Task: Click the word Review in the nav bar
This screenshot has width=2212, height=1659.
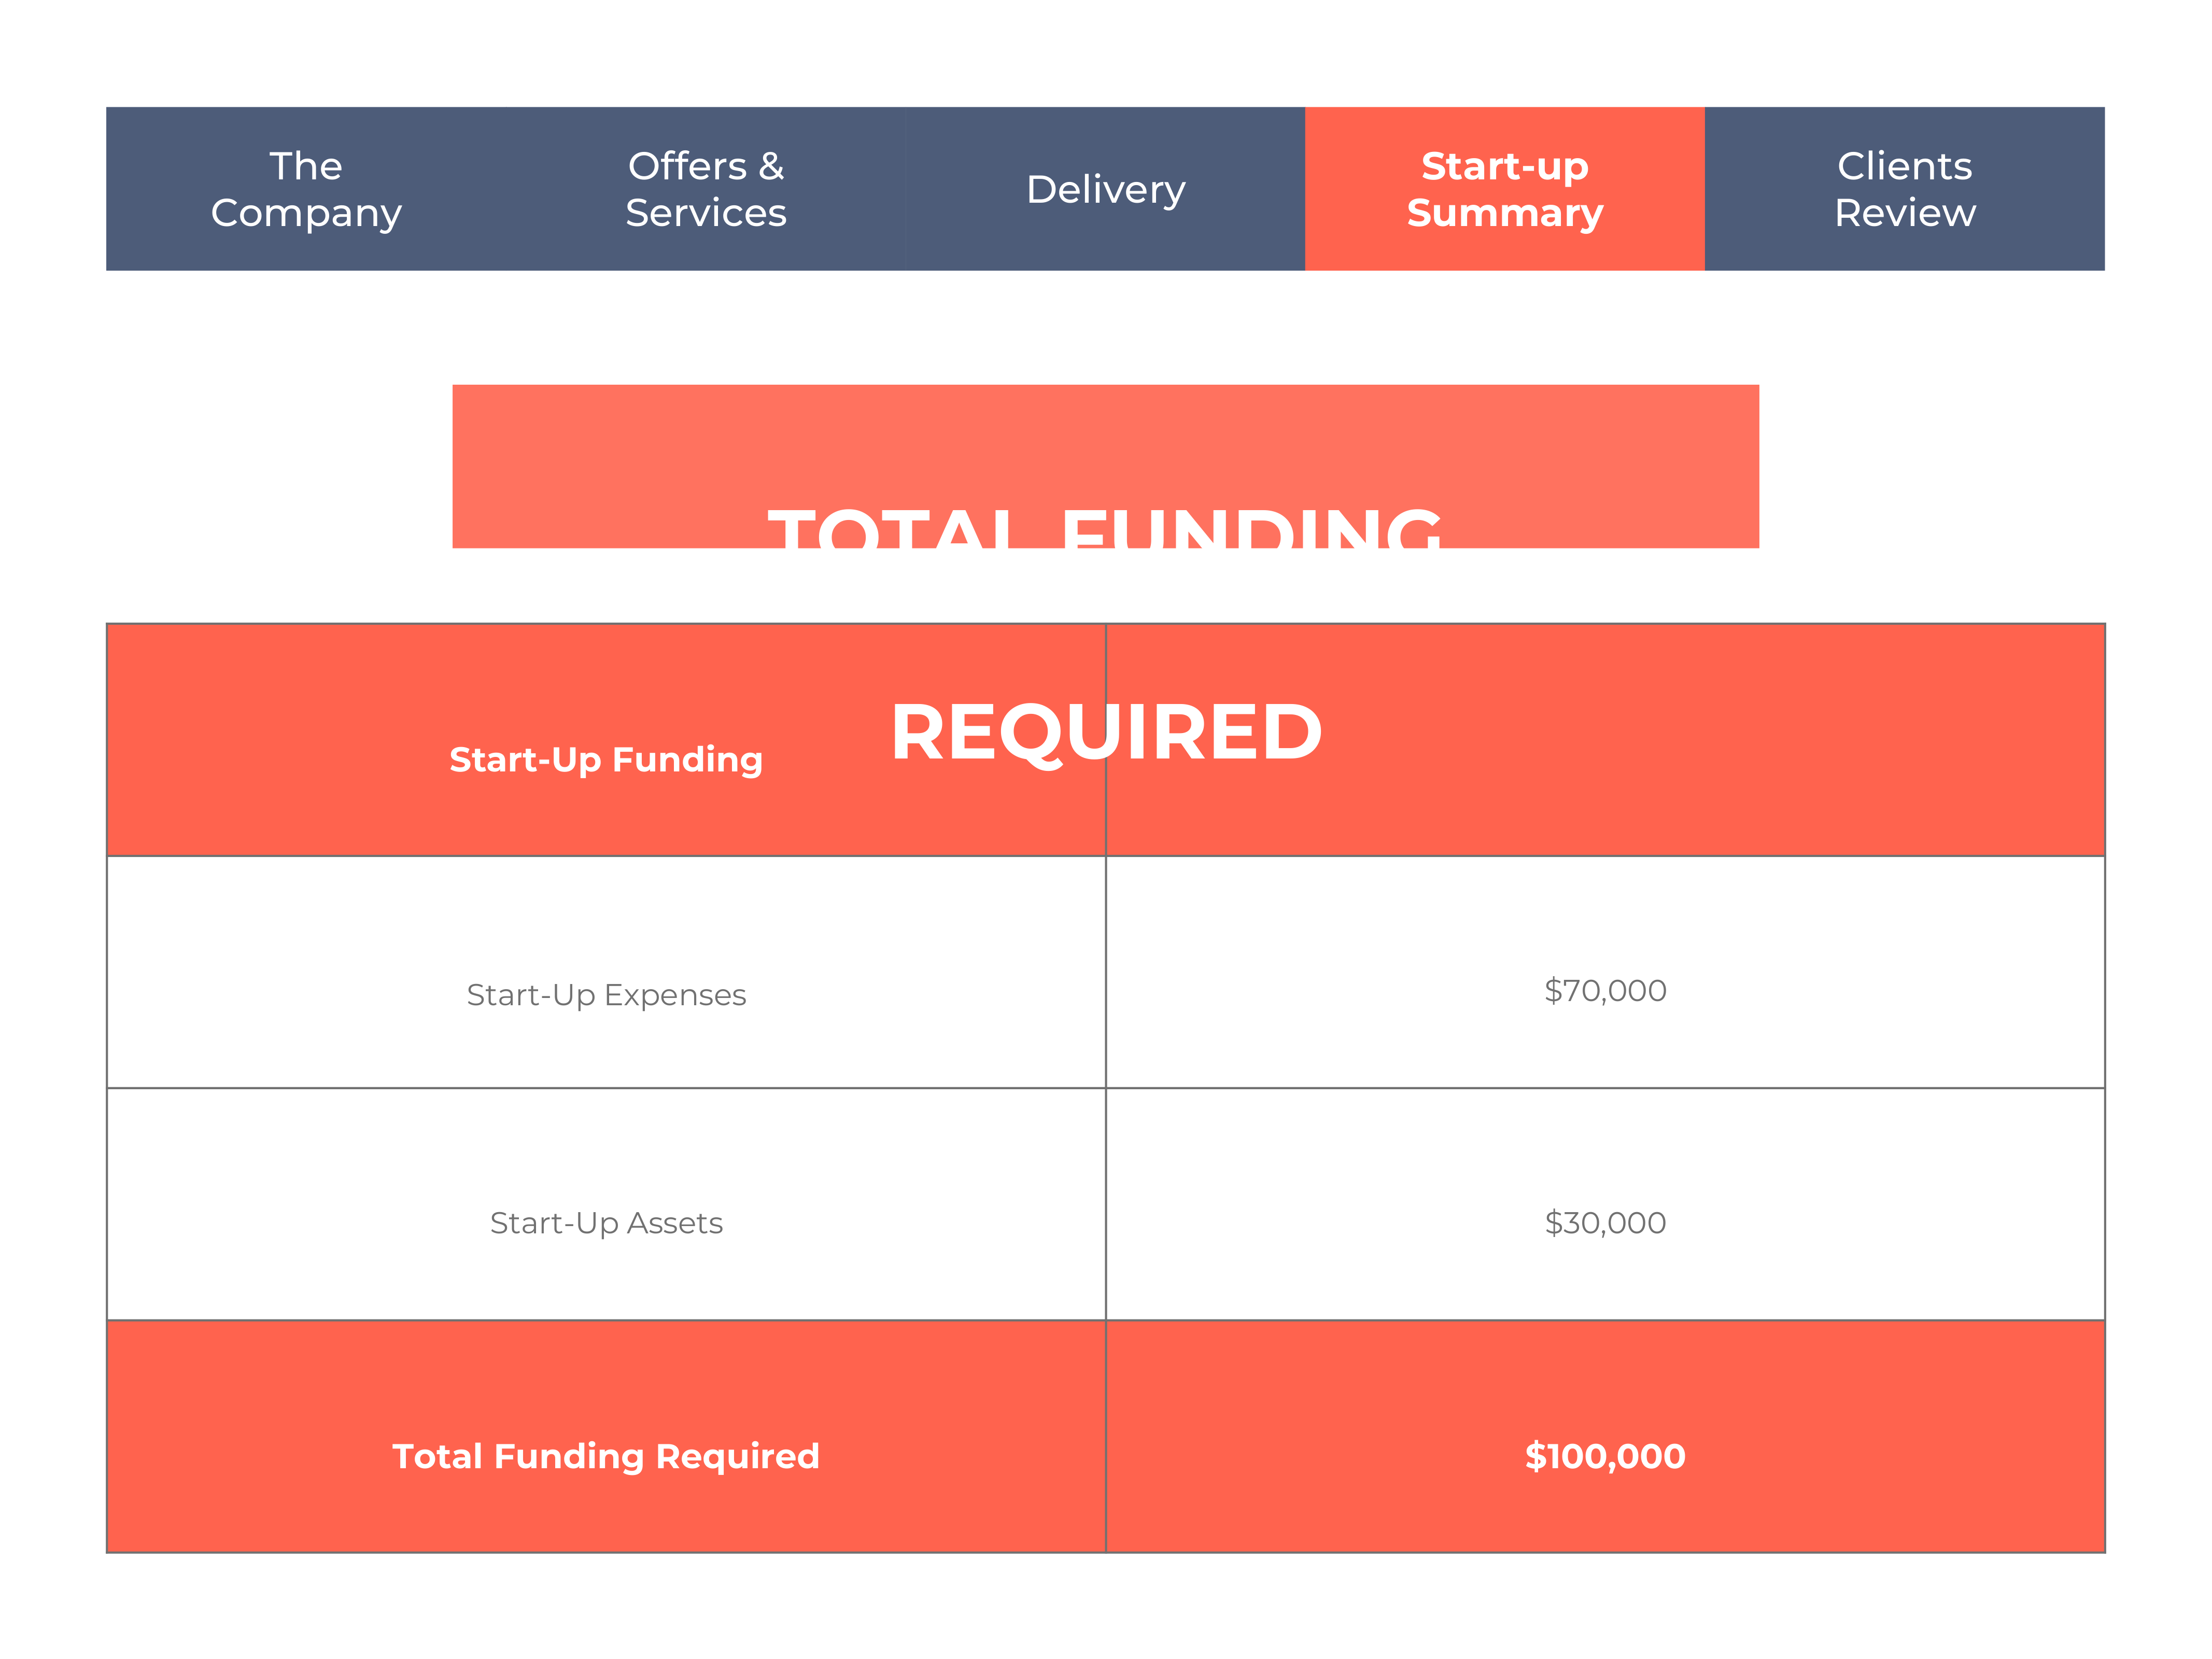Action: click(x=1905, y=213)
